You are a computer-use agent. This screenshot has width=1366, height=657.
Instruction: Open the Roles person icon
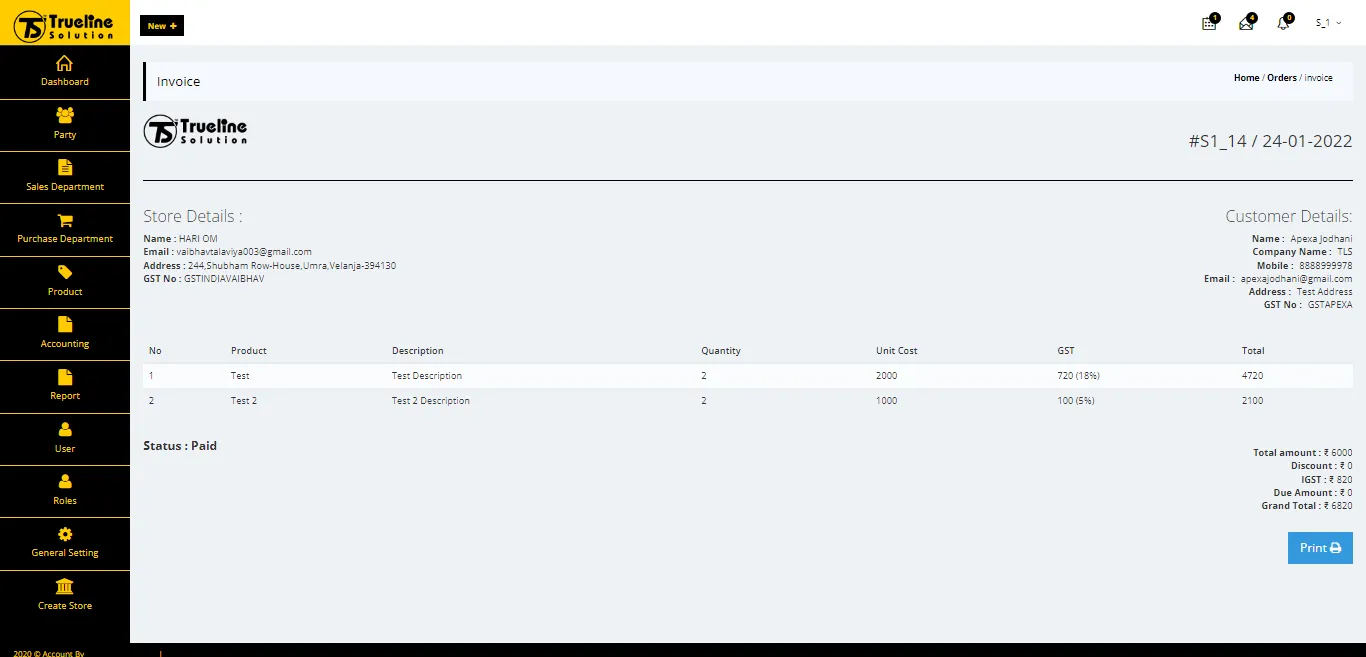tap(65, 481)
